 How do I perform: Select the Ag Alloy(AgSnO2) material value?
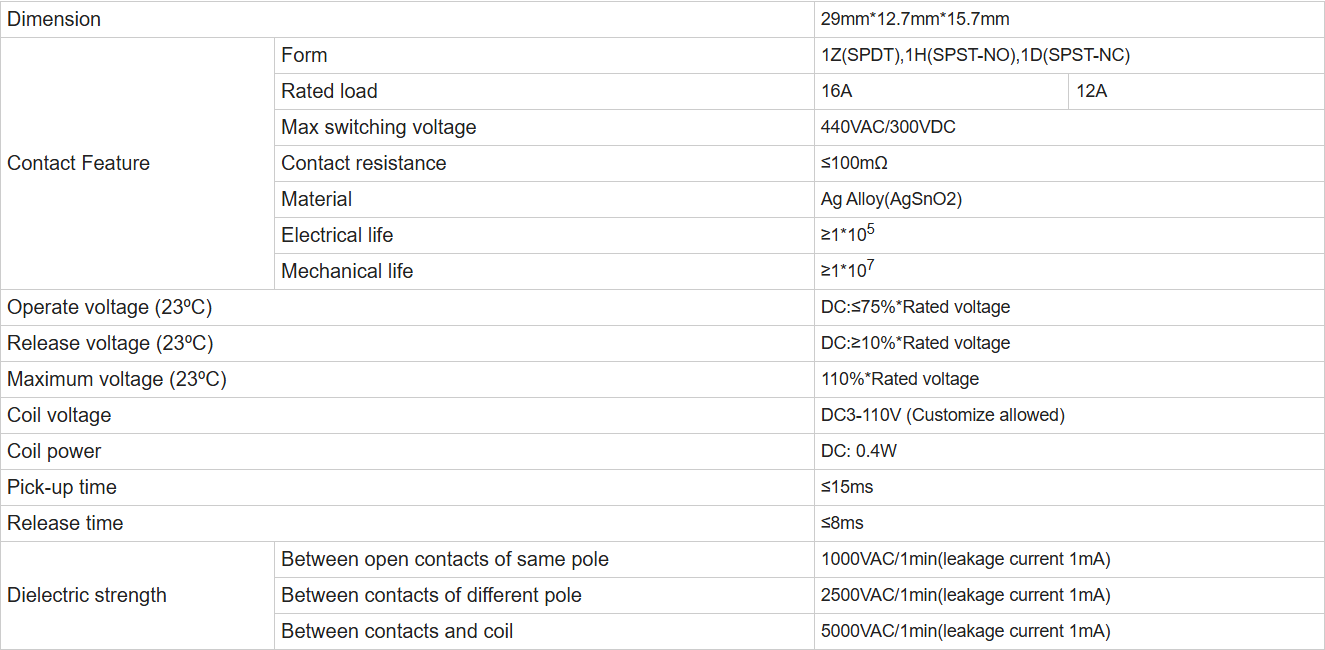tap(891, 199)
